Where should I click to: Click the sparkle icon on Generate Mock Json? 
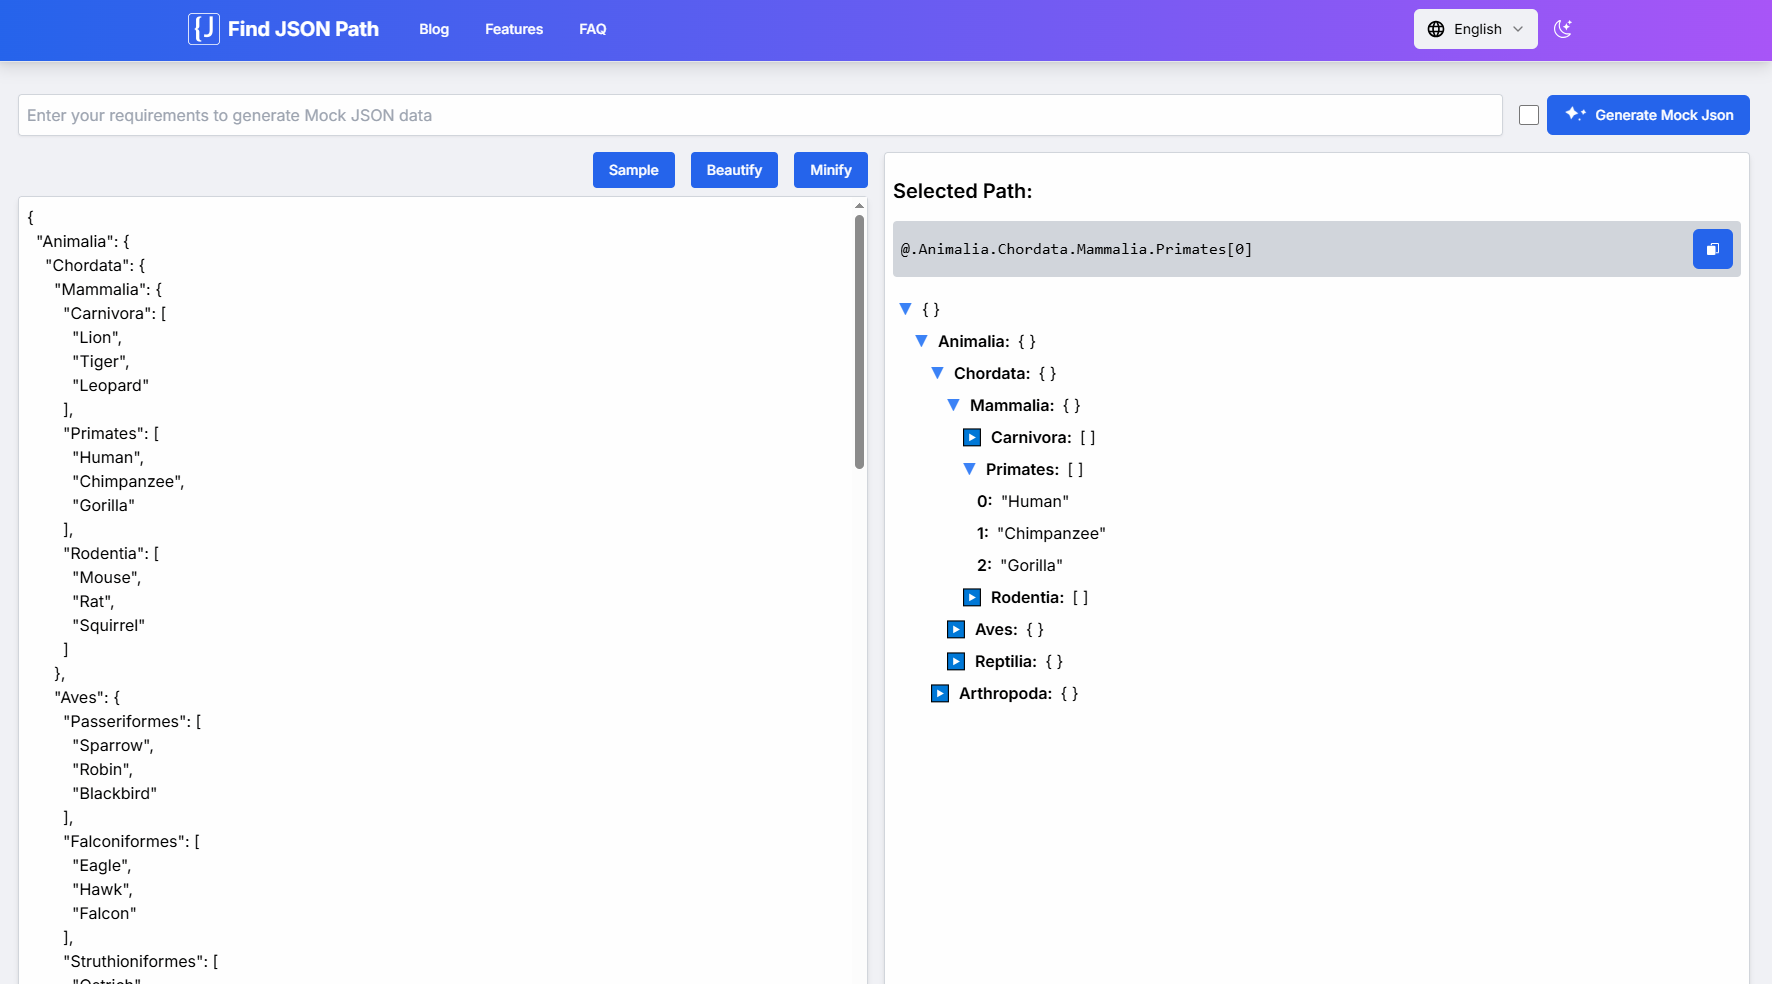1575,114
